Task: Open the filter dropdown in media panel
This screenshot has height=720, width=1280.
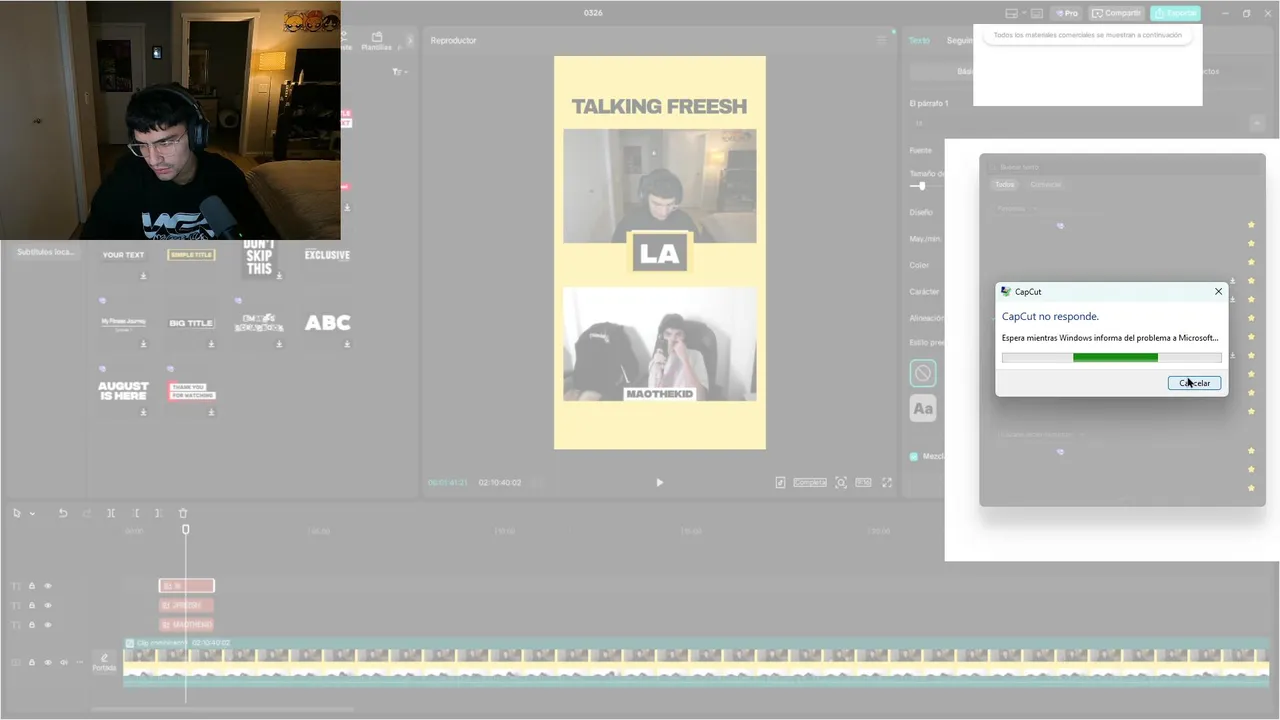Action: (x=400, y=72)
